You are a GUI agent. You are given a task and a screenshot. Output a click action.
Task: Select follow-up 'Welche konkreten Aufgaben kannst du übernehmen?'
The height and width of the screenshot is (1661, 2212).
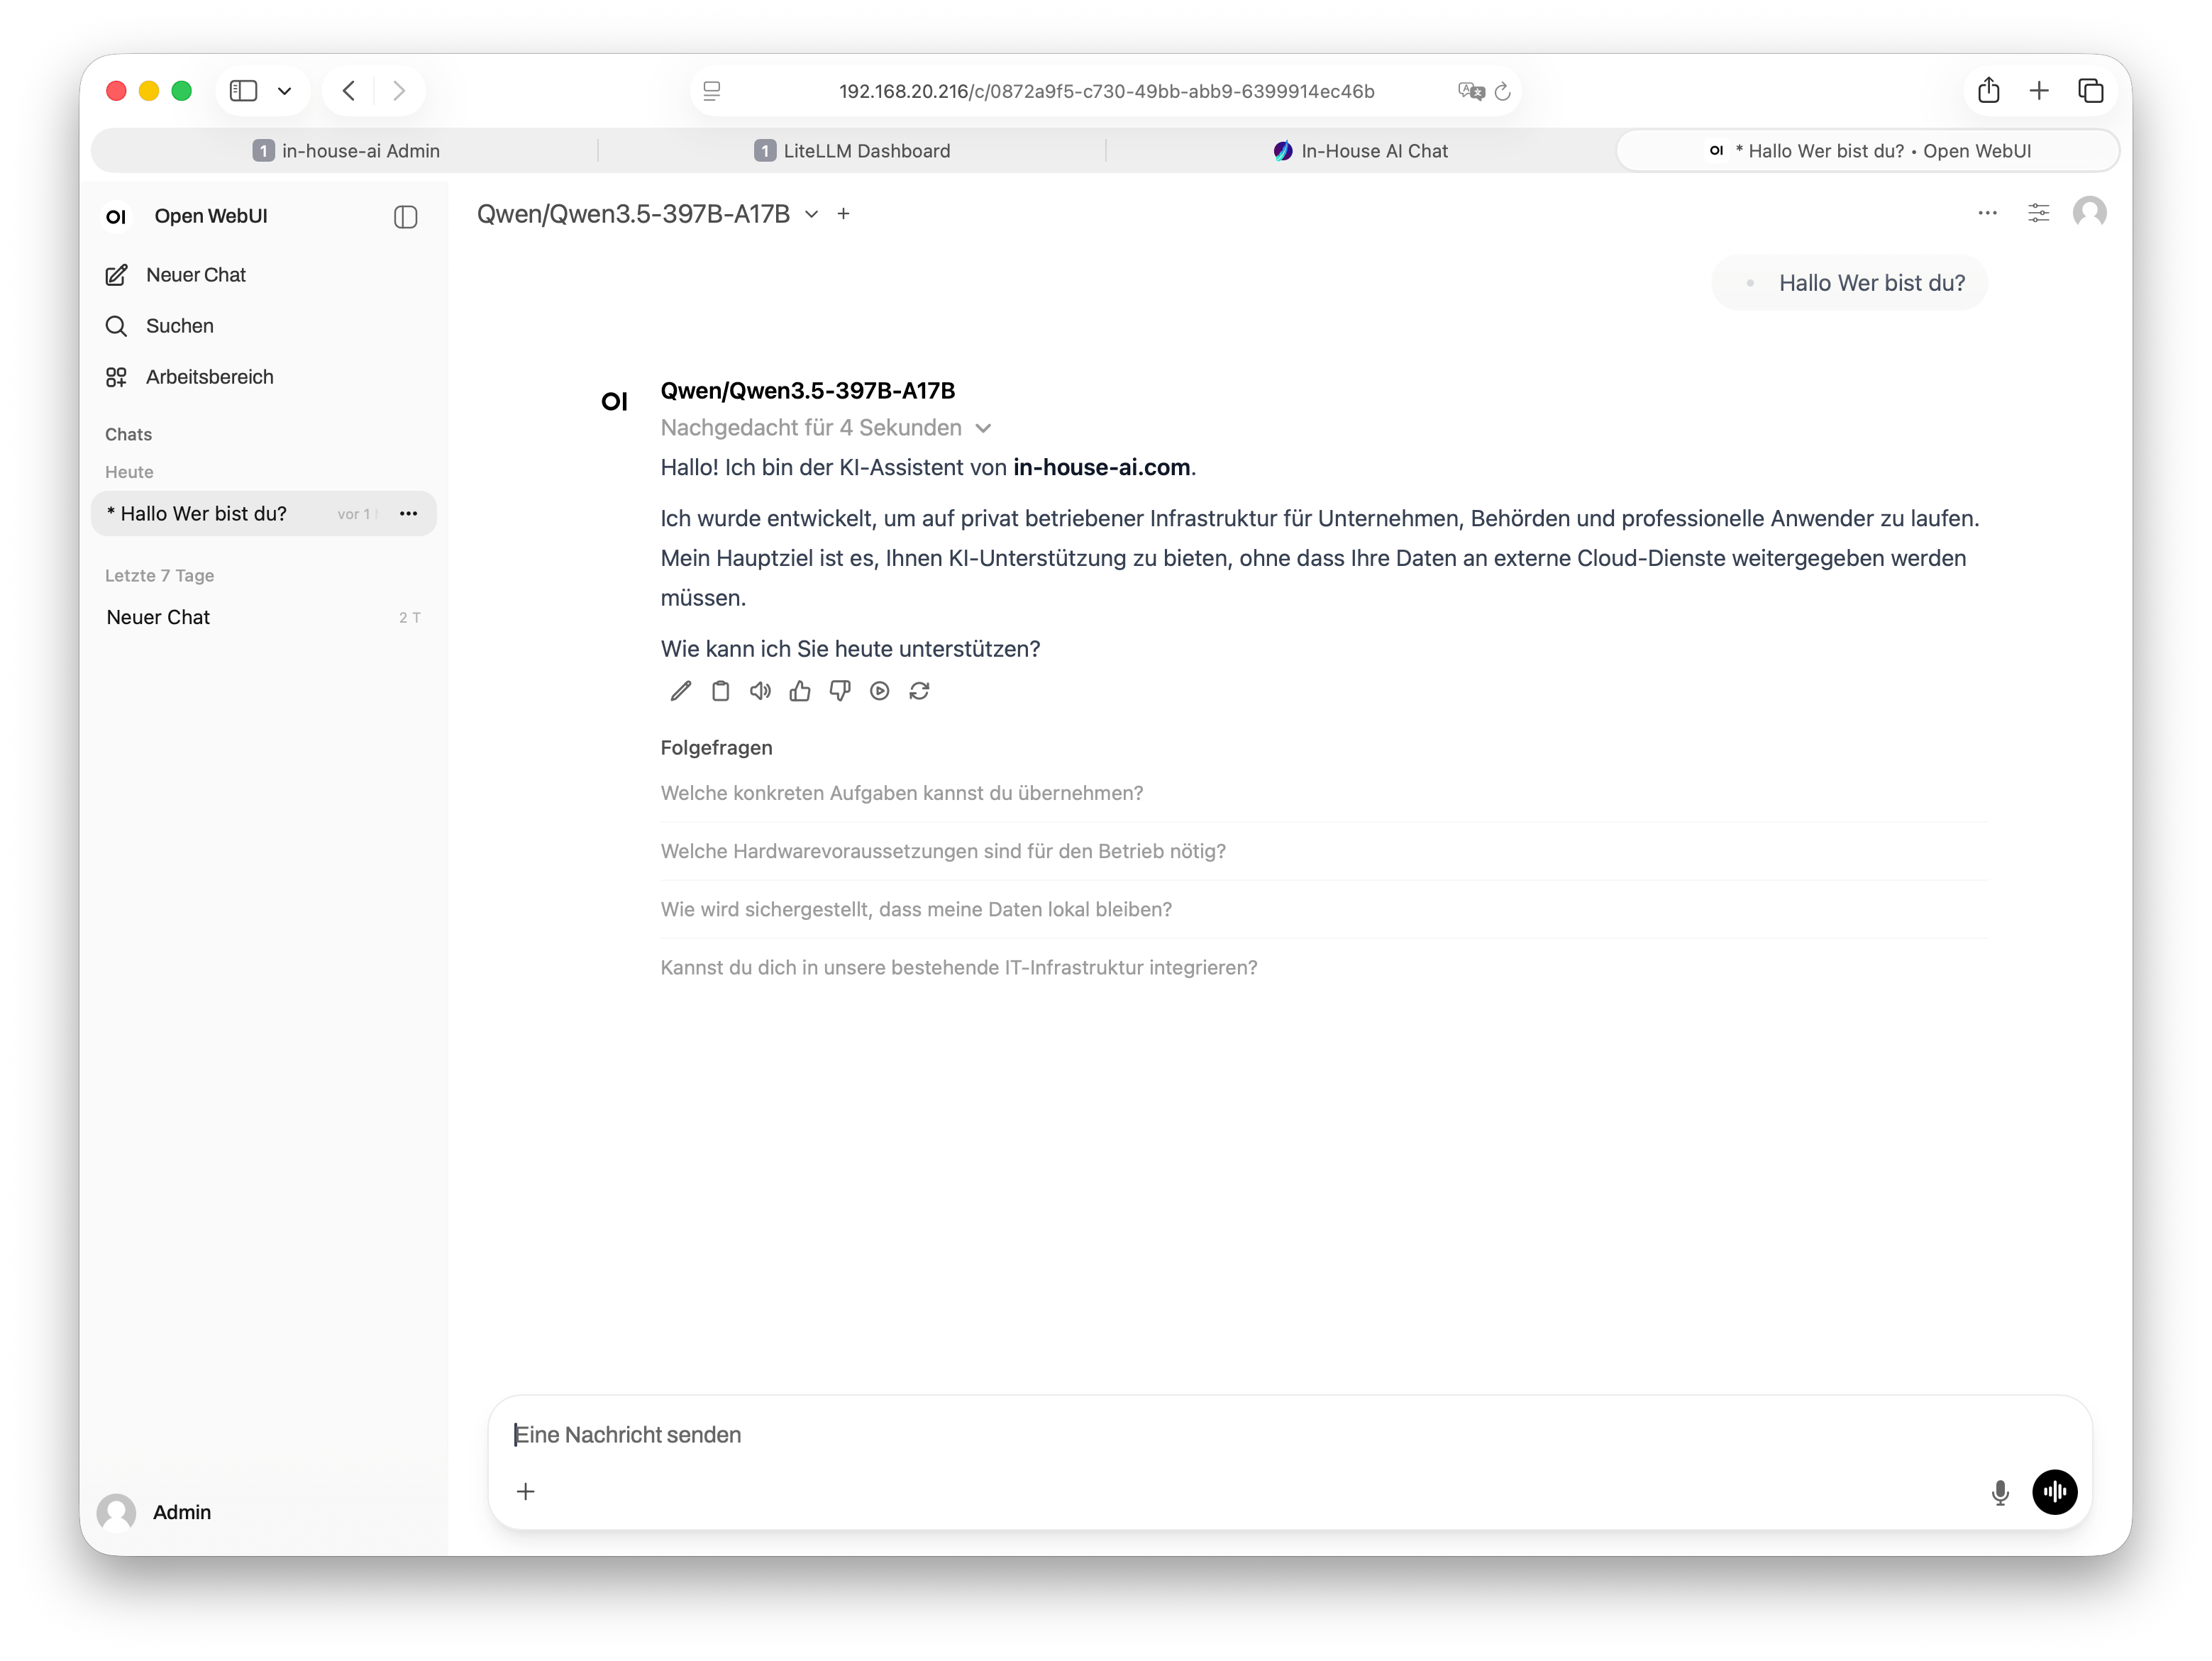(x=901, y=792)
